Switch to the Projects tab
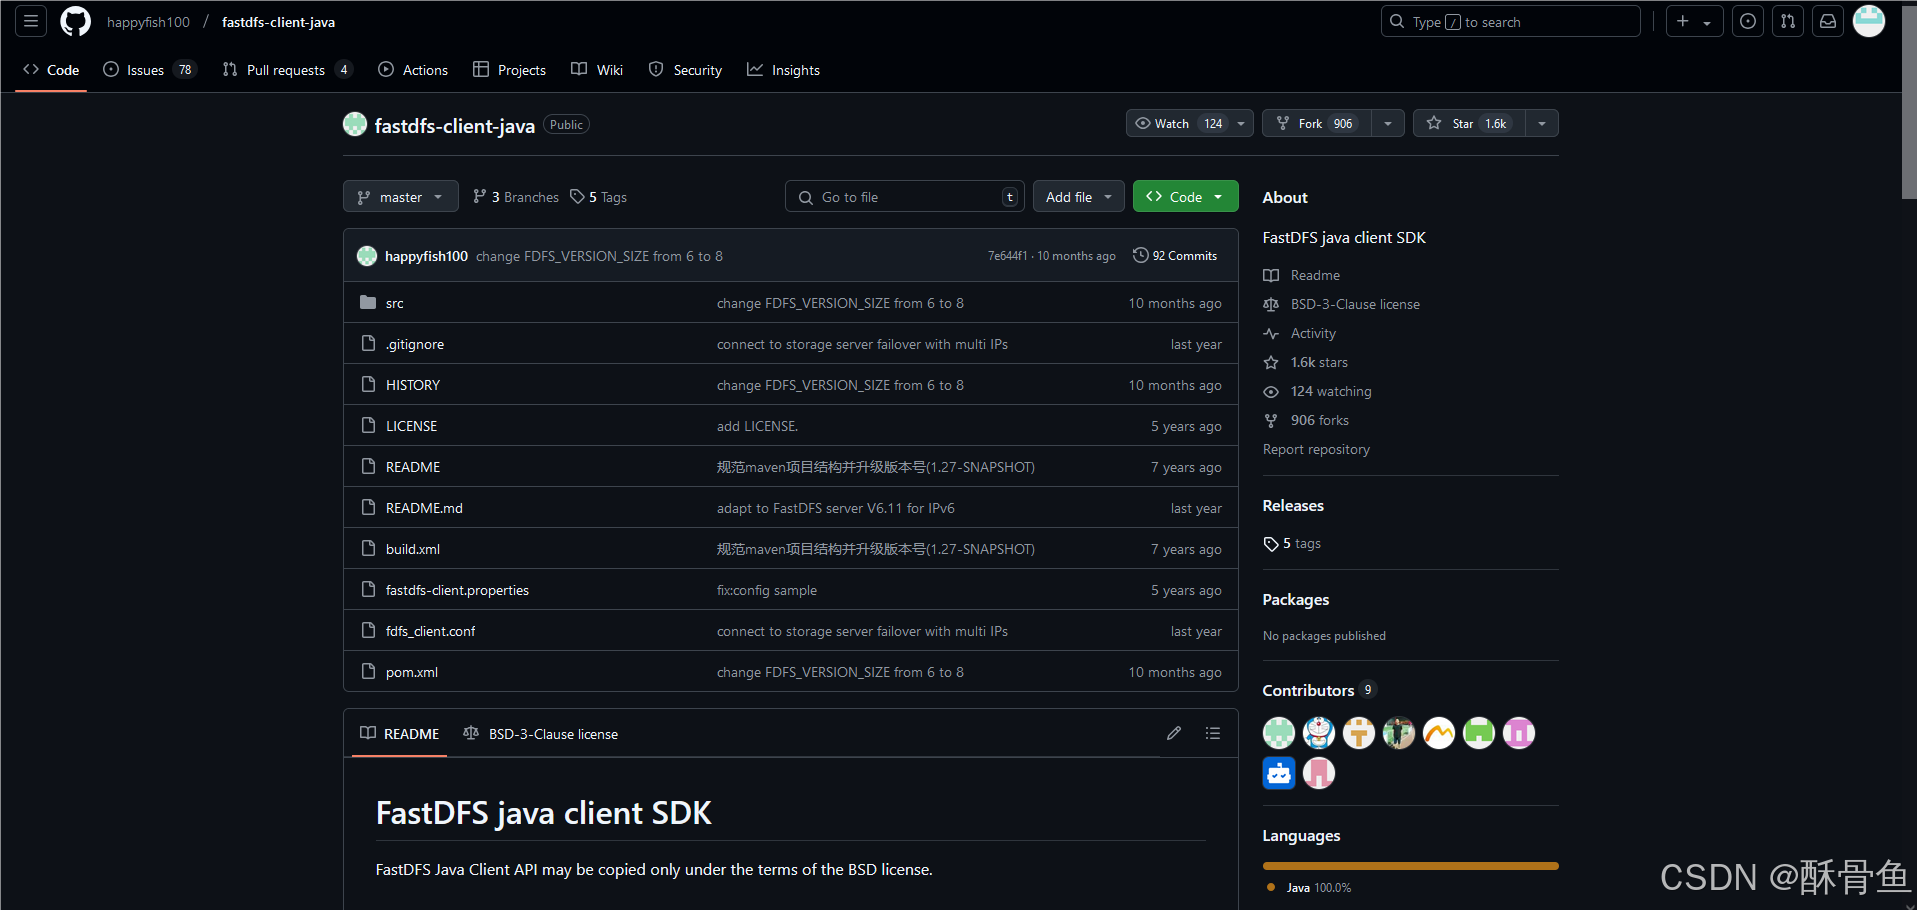 [510, 70]
